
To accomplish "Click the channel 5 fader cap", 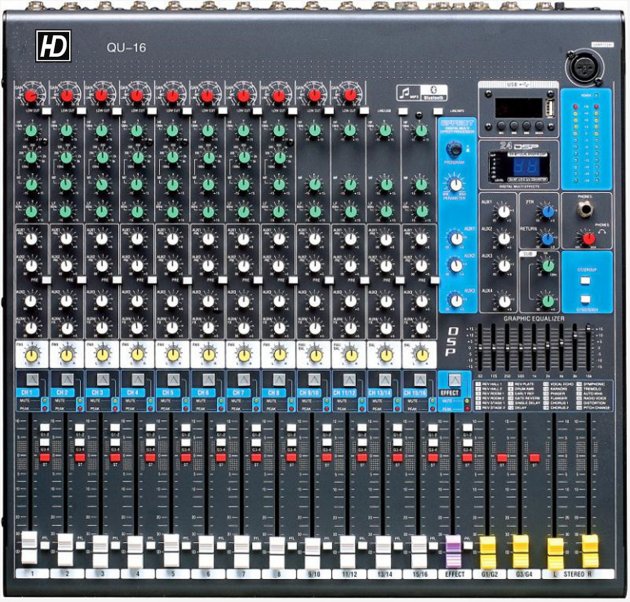I will (172, 551).
